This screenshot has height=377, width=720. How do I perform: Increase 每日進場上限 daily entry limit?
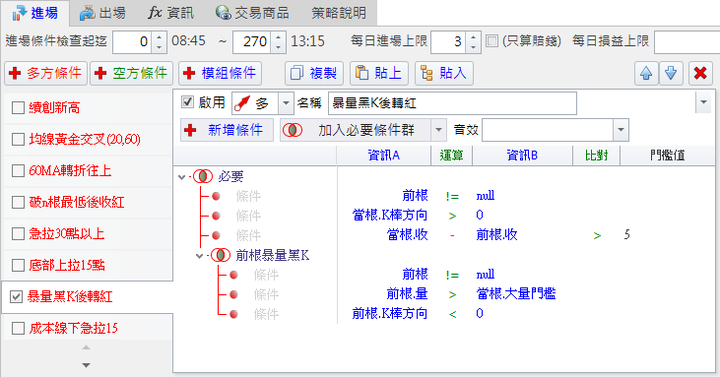click(x=473, y=36)
